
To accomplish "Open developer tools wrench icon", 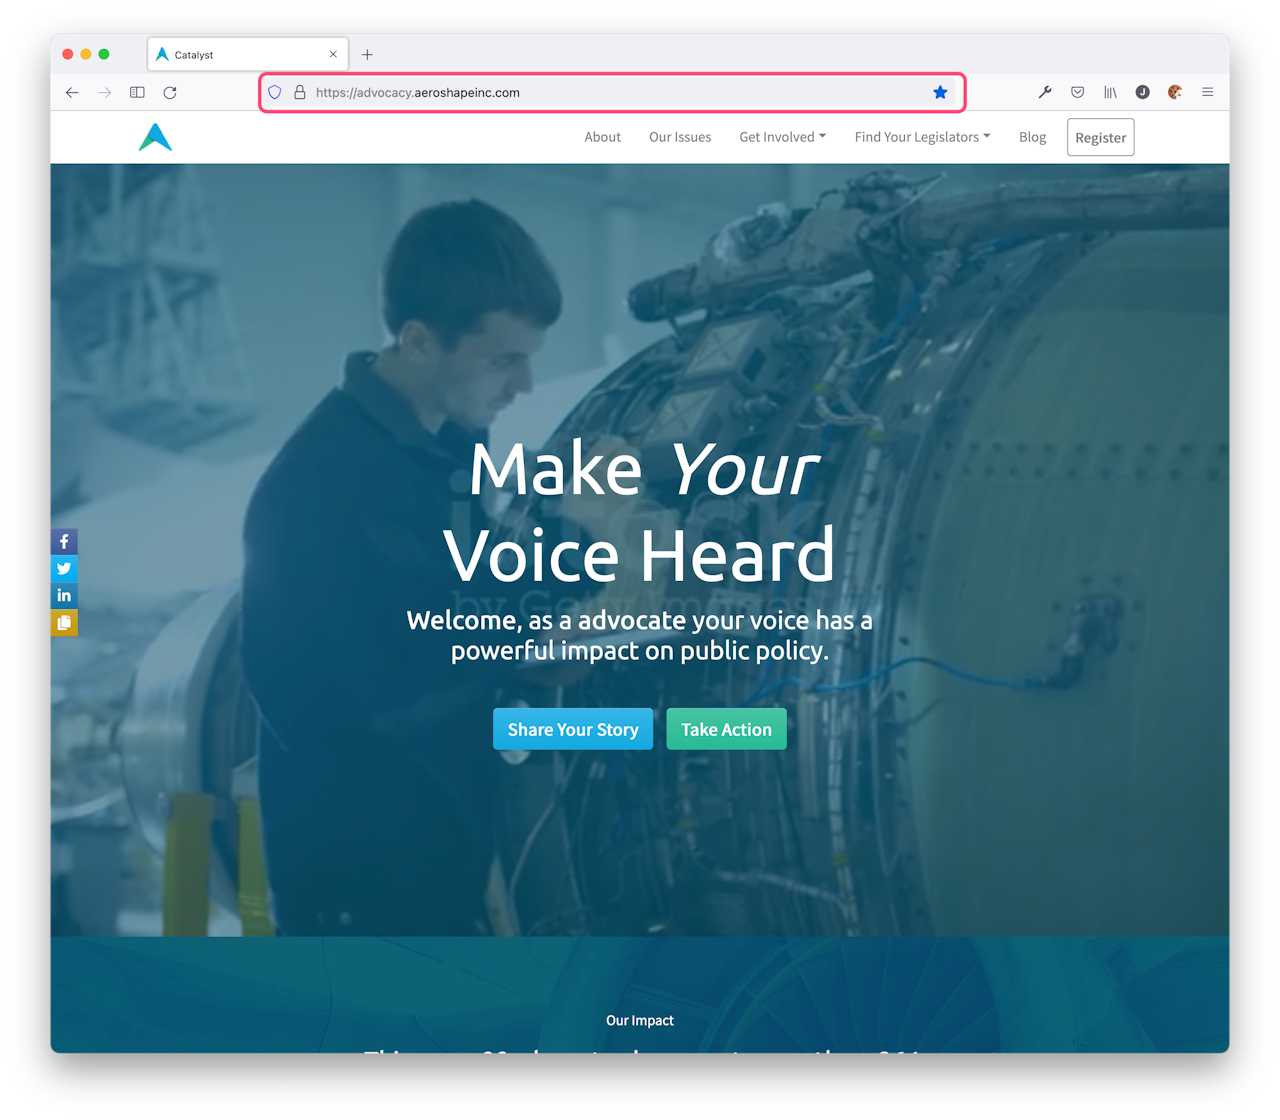I will pyautogui.click(x=1045, y=92).
